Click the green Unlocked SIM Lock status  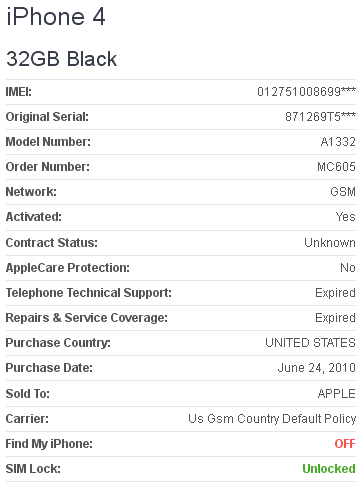click(329, 469)
